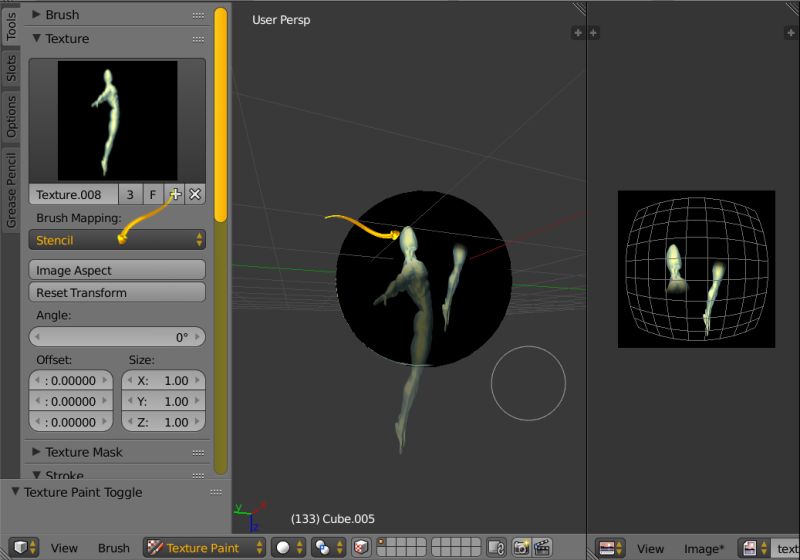Click the area split corner widget of 3D viewport

coord(579,8)
